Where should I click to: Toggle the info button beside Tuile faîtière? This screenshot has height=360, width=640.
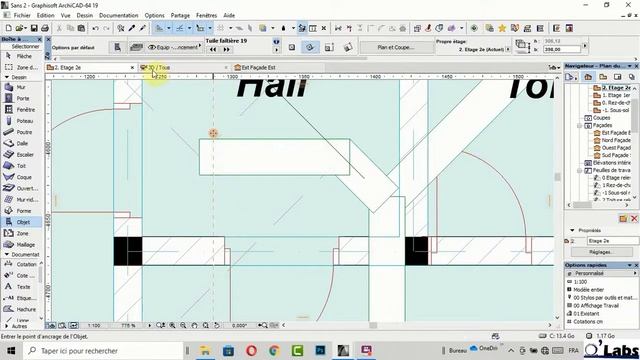276,42
